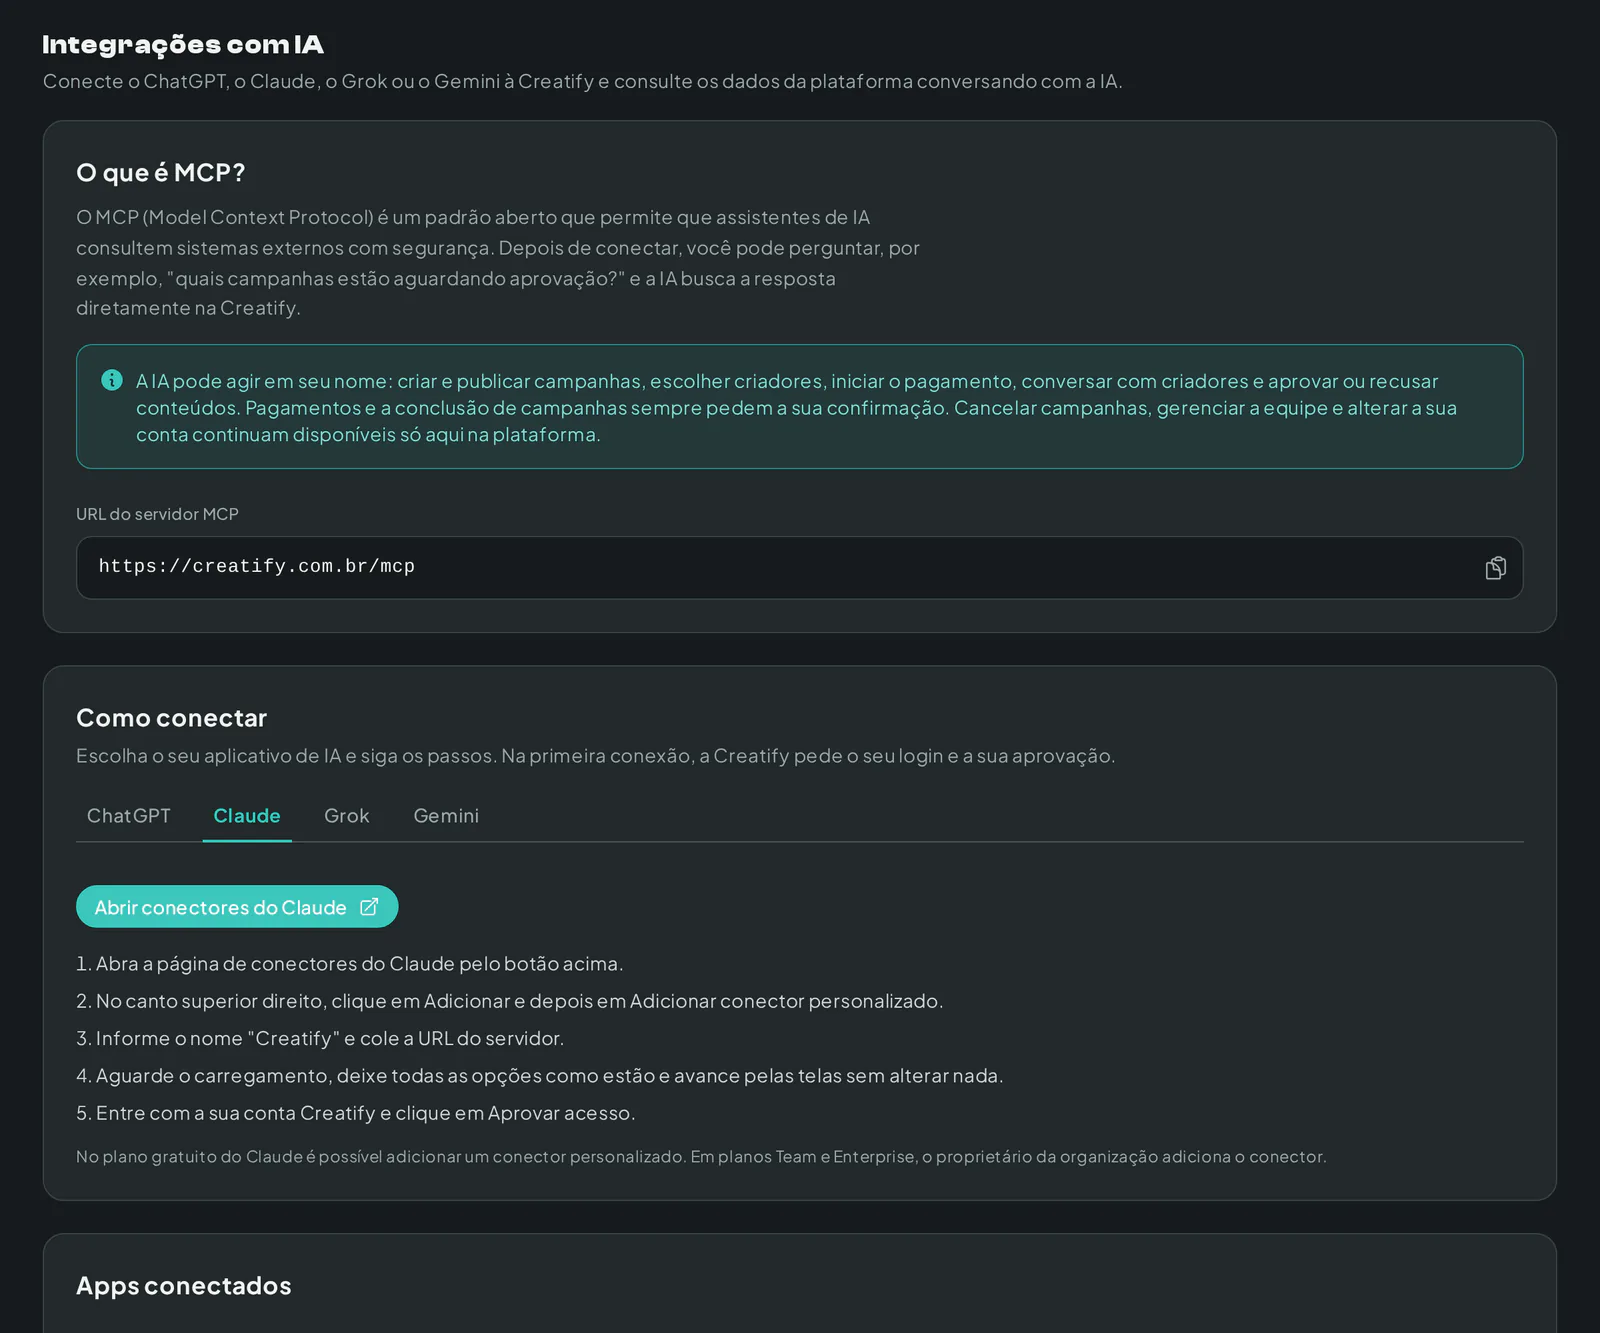
Task: Click the MCP server URL field
Action: click(799, 568)
